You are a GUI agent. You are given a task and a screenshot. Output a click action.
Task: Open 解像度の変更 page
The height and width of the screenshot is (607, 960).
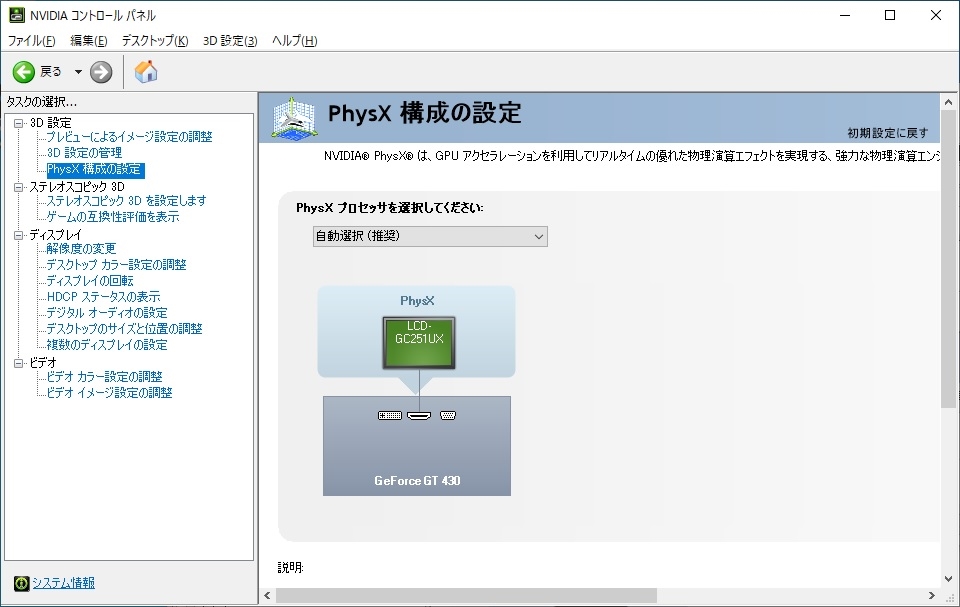click(x=81, y=249)
